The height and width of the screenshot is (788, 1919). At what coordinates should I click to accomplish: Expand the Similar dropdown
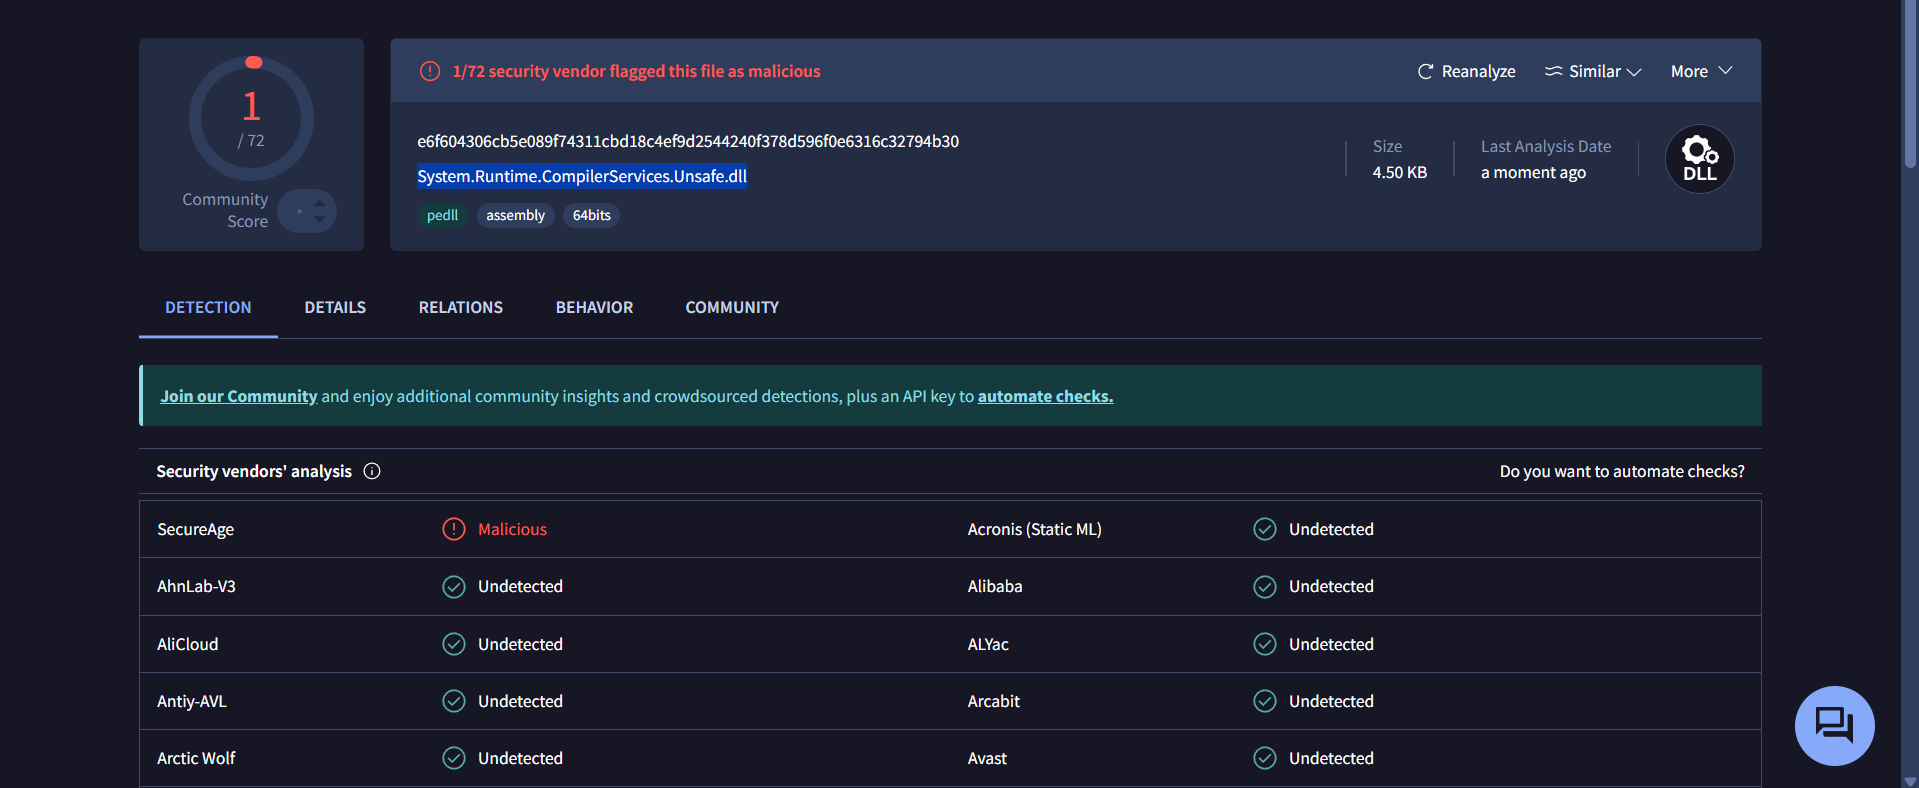(x=1594, y=71)
